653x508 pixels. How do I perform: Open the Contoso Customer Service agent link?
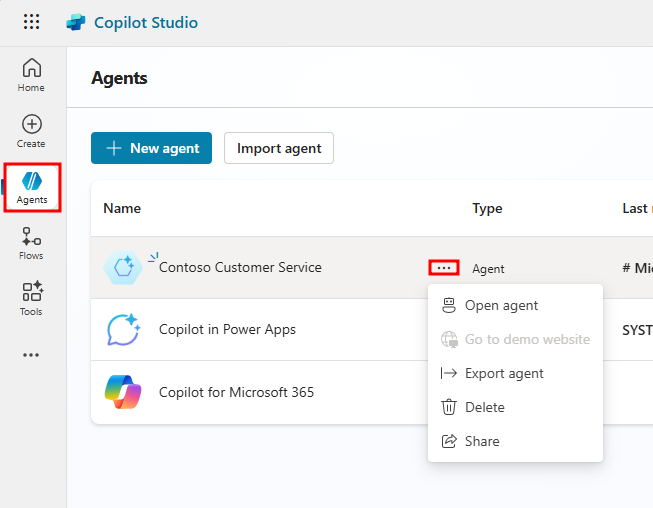point(240,268)
